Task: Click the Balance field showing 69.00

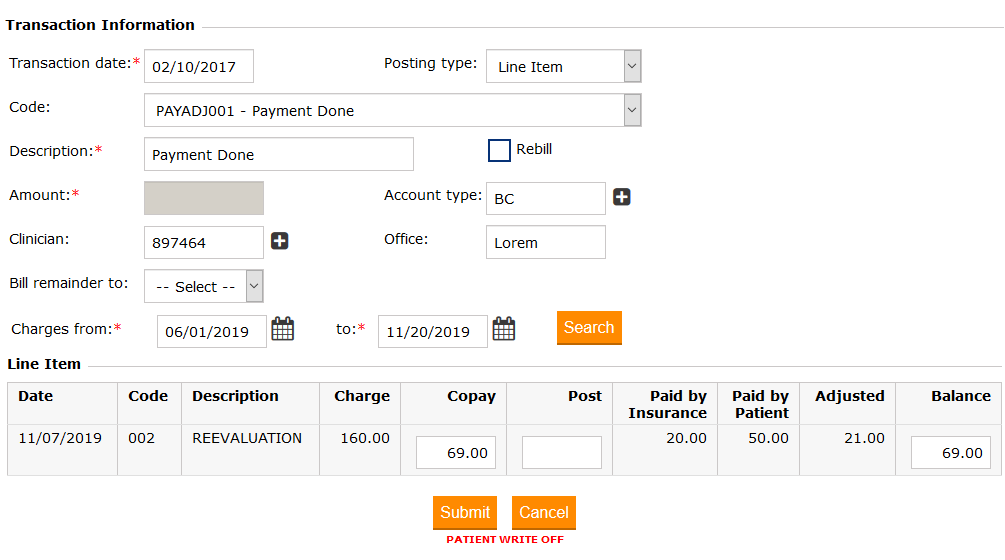Action: coord(950,452)
